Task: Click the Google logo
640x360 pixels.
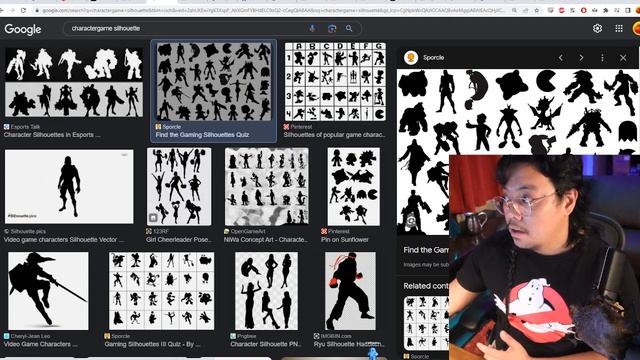Action: [23, 29]
